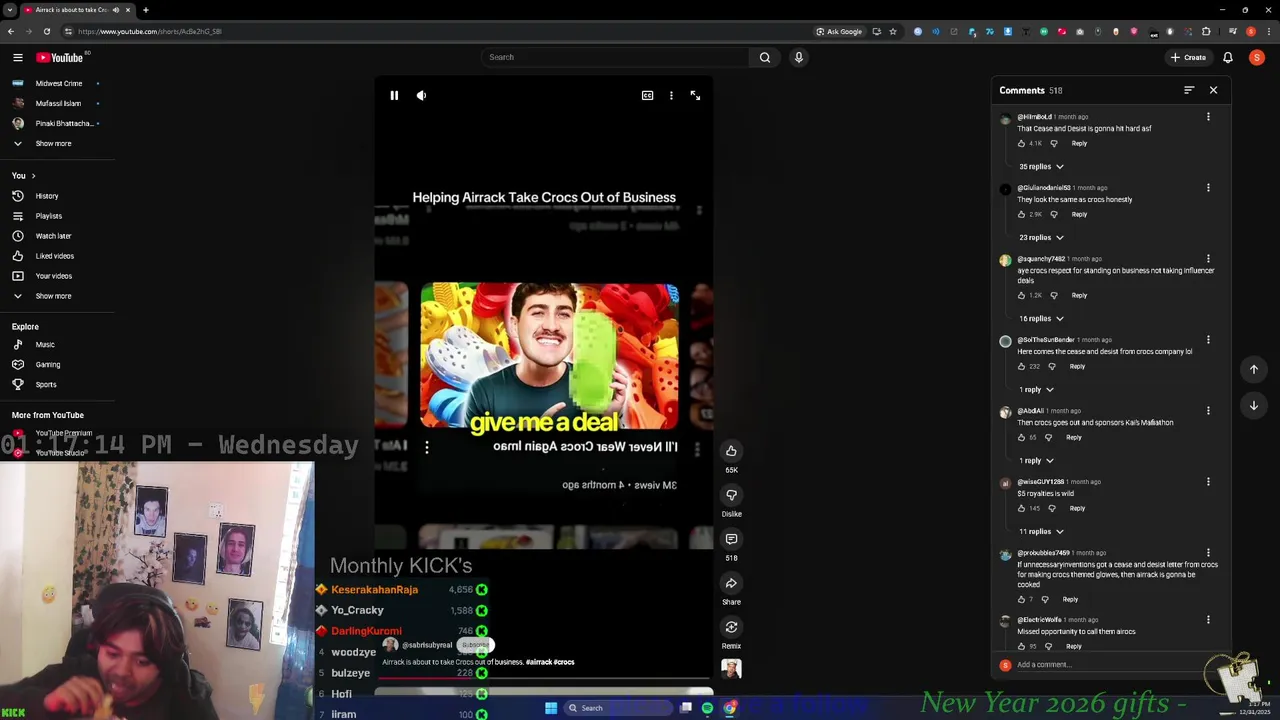Open the comments sort options
Screen dimensions: 1280x720
[x=1189, y=90]
